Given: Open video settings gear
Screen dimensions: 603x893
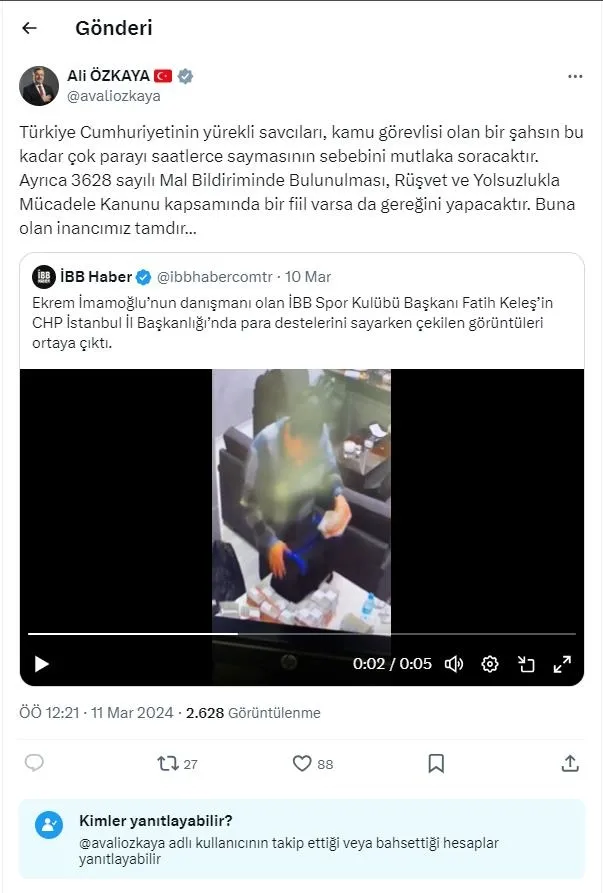Looking at the screenshot, I should click(490, 663).
